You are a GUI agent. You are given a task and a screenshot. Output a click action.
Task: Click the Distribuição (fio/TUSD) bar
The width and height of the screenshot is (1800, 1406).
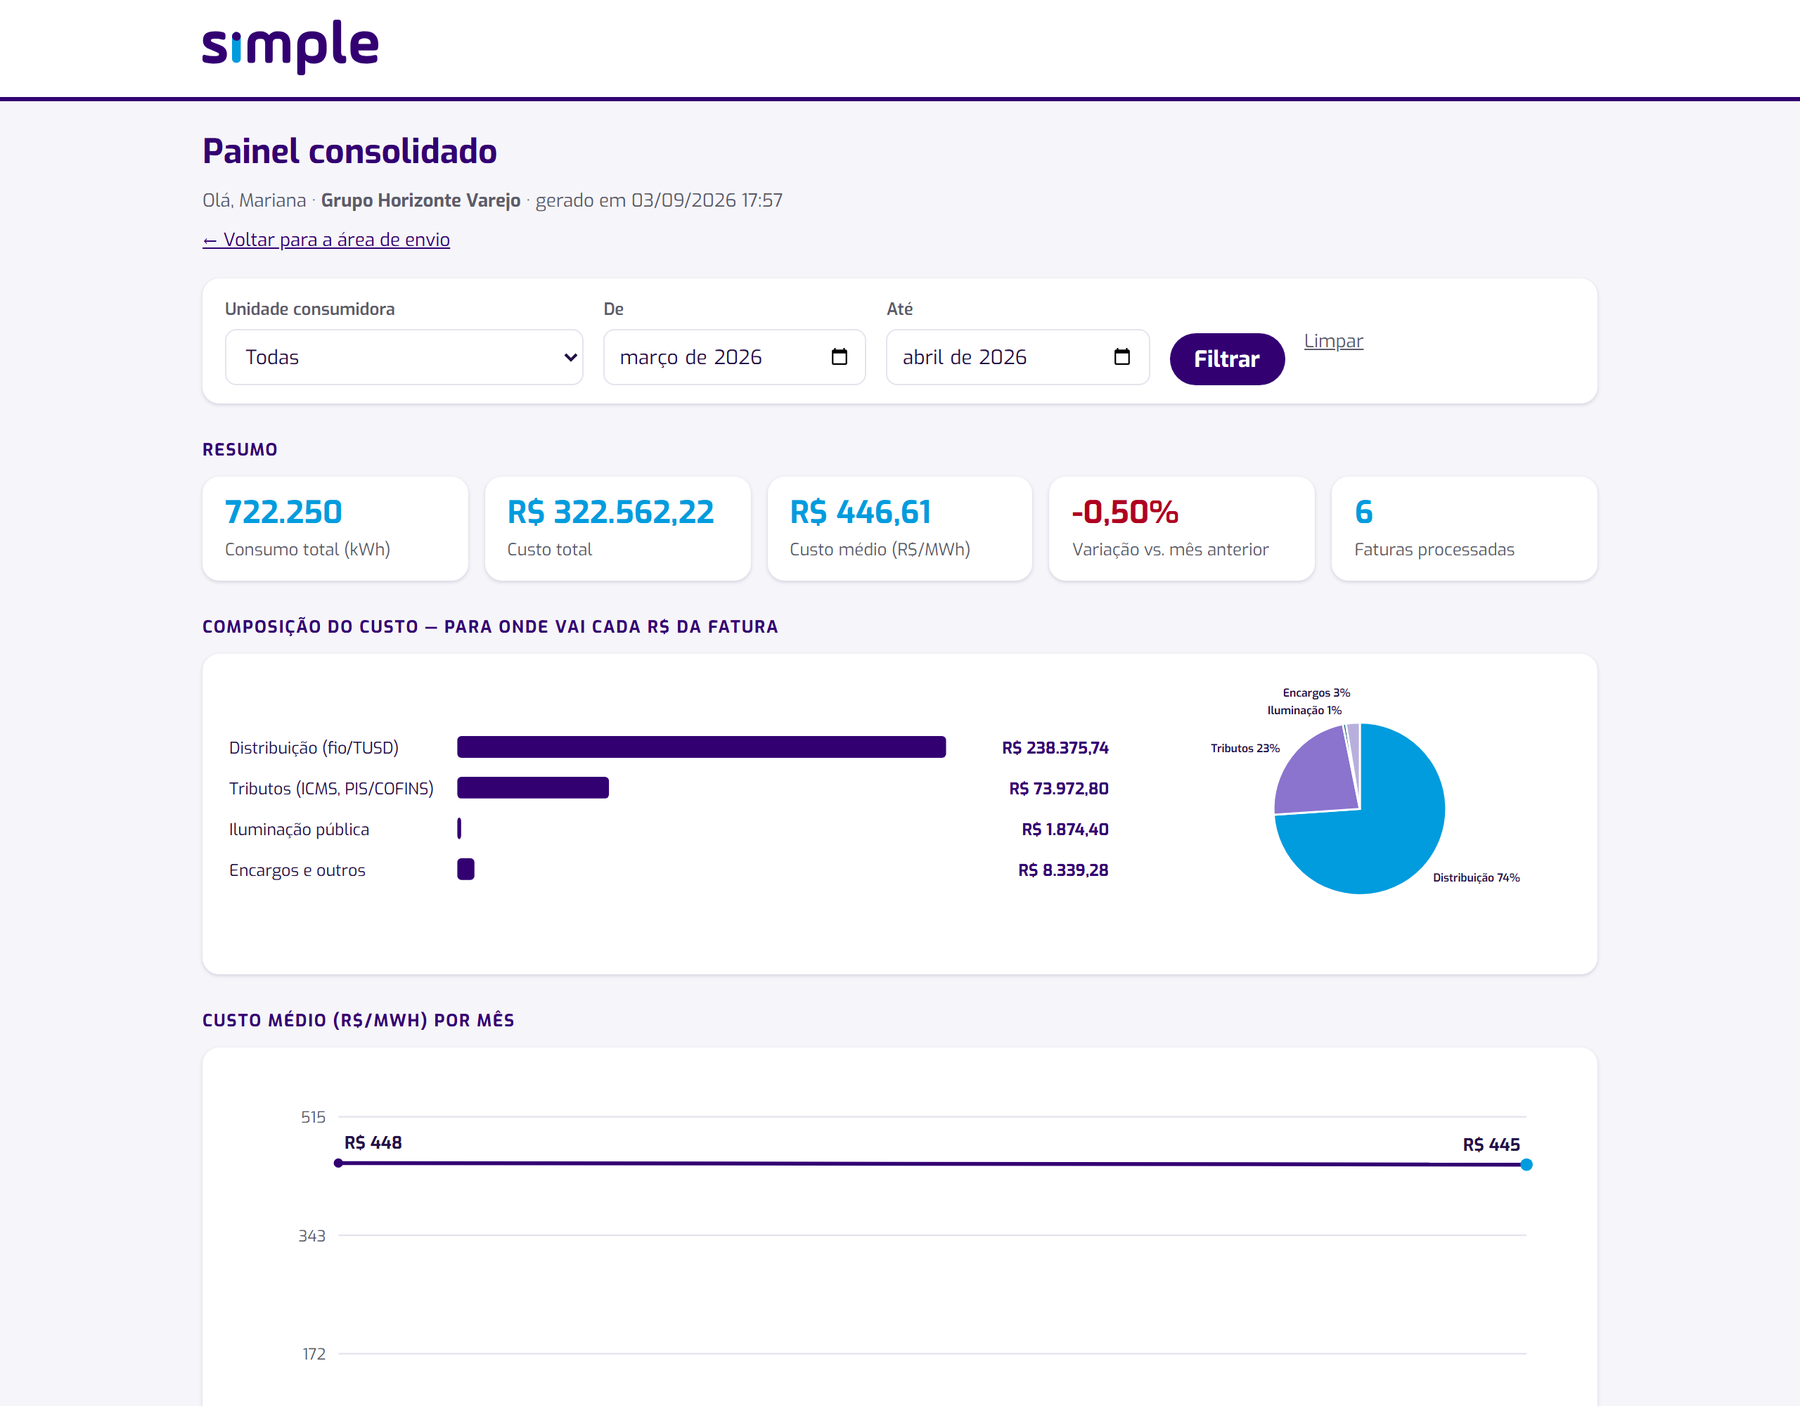tap(701, 747)
